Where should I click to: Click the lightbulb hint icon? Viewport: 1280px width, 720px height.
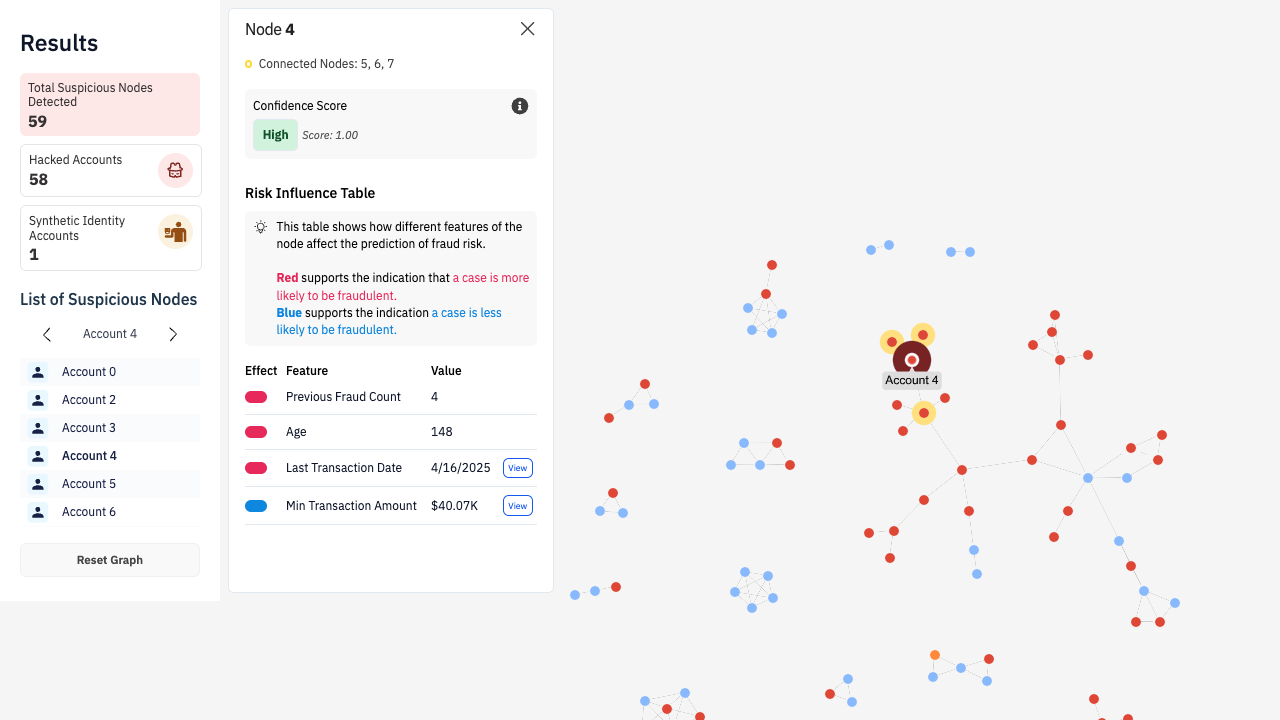point(260,227)
